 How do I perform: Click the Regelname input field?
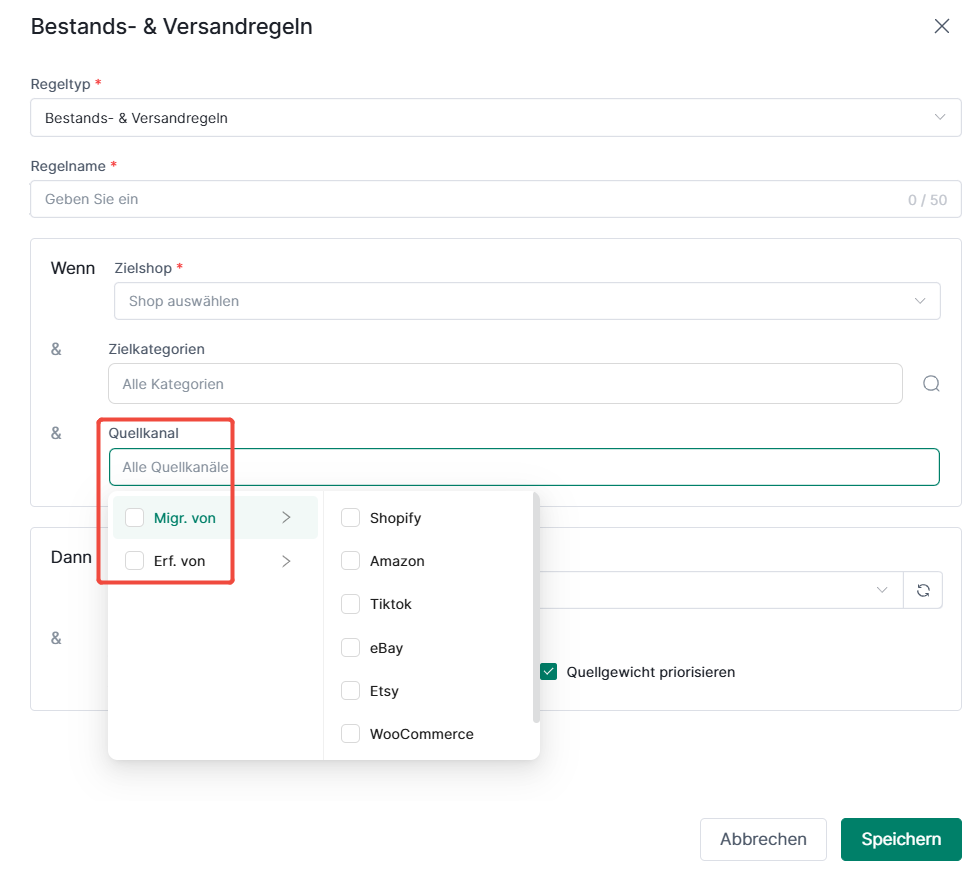pyautogui.click(x=495, y=199)
